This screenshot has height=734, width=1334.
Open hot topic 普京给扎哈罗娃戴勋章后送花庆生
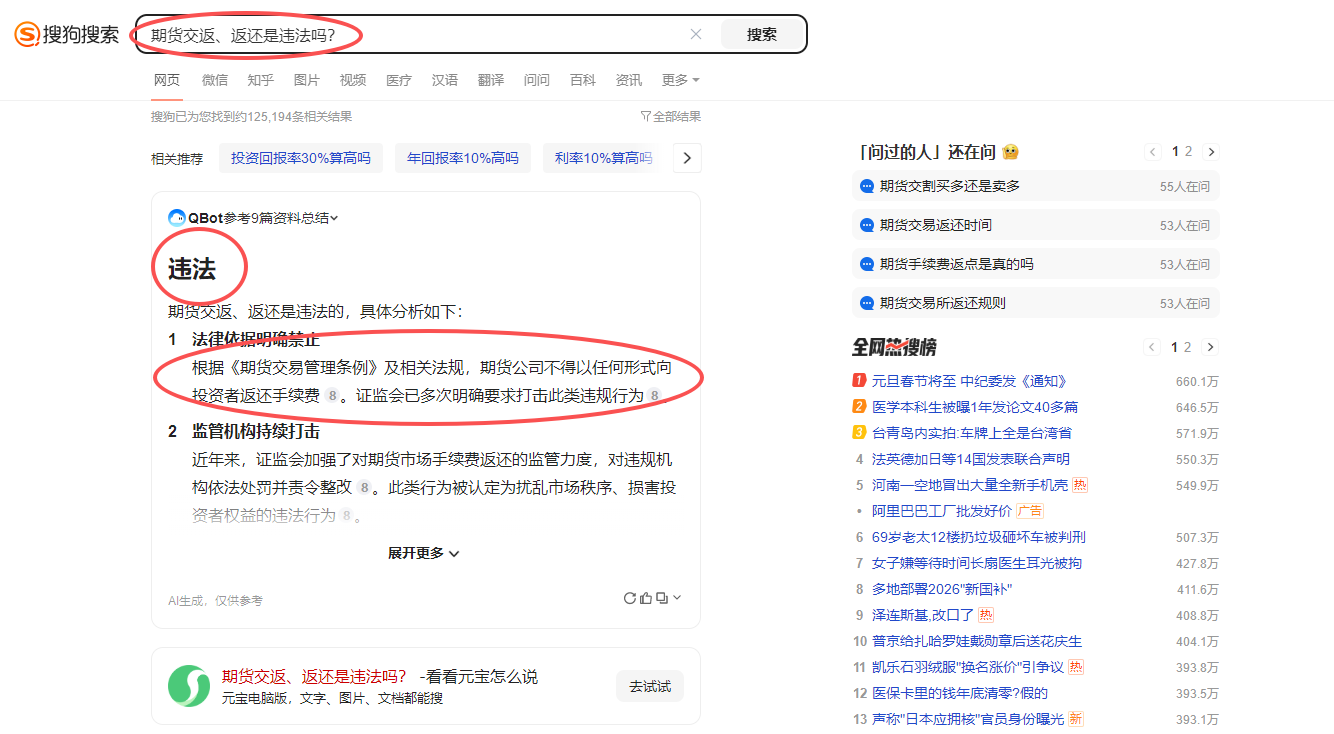click(x=977, y=641)
